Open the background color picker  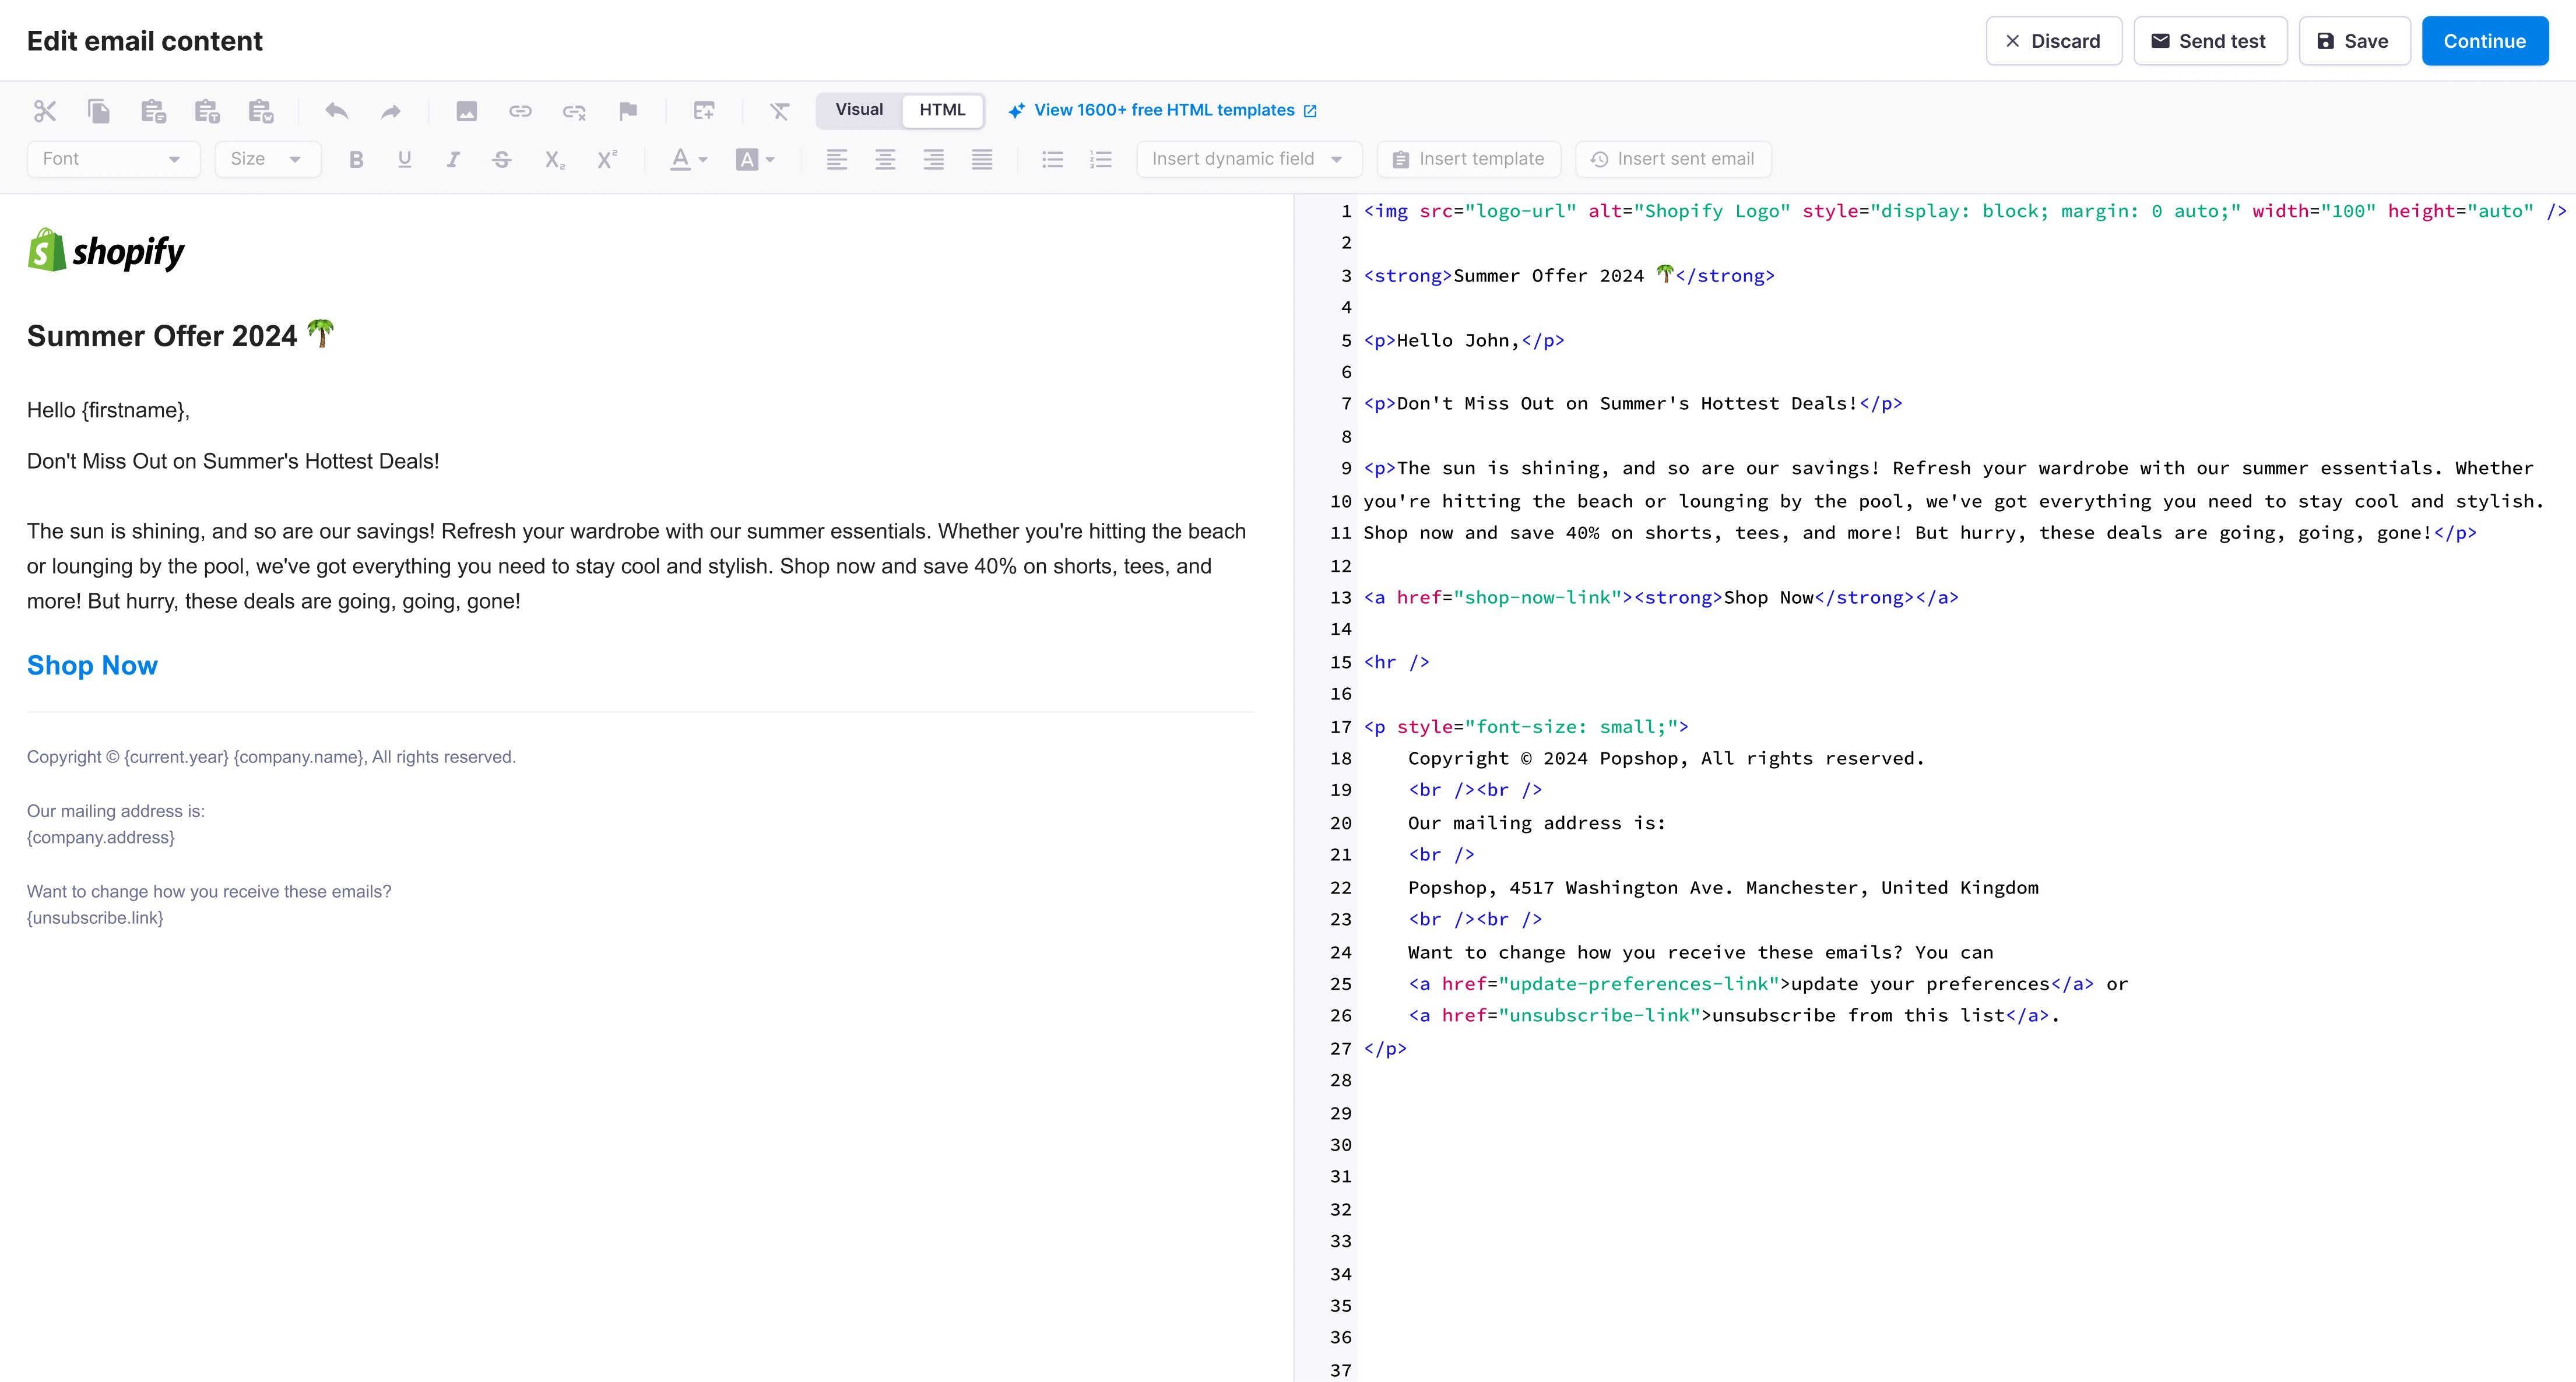tap(755, 159)
